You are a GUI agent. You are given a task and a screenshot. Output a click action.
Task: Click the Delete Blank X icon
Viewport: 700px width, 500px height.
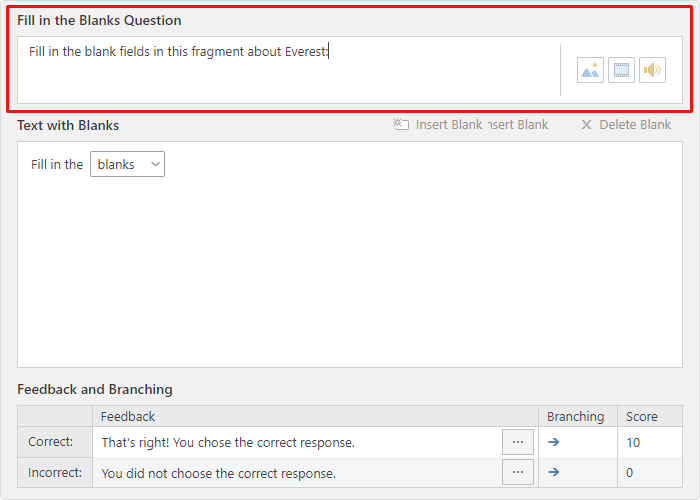586,125
